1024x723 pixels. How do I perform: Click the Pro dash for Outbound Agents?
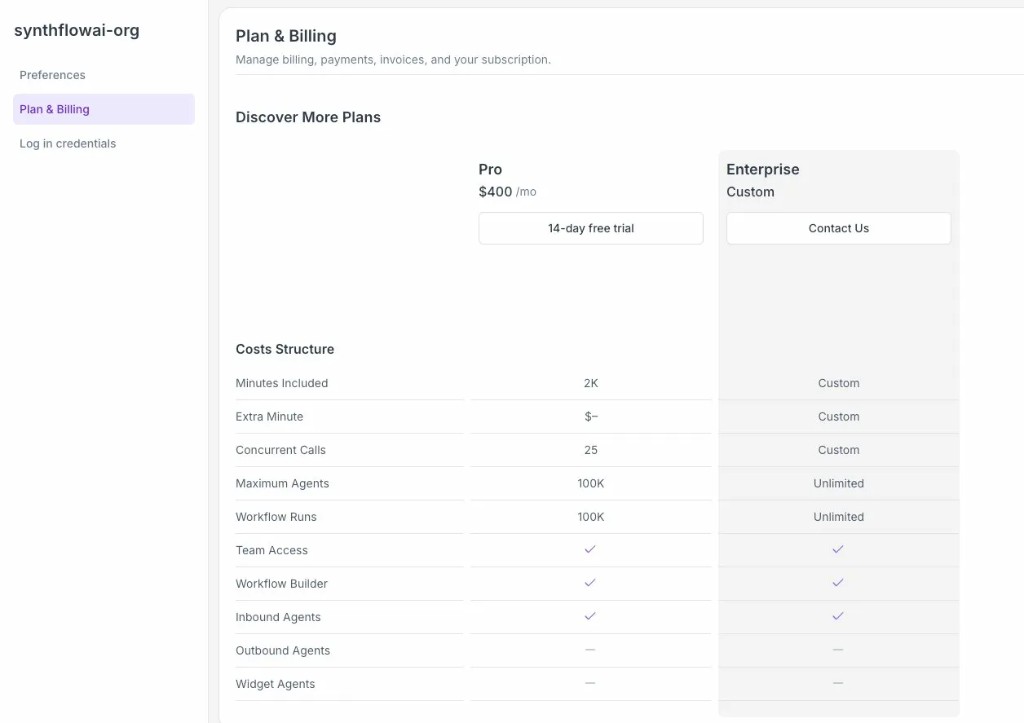point(590,650)
